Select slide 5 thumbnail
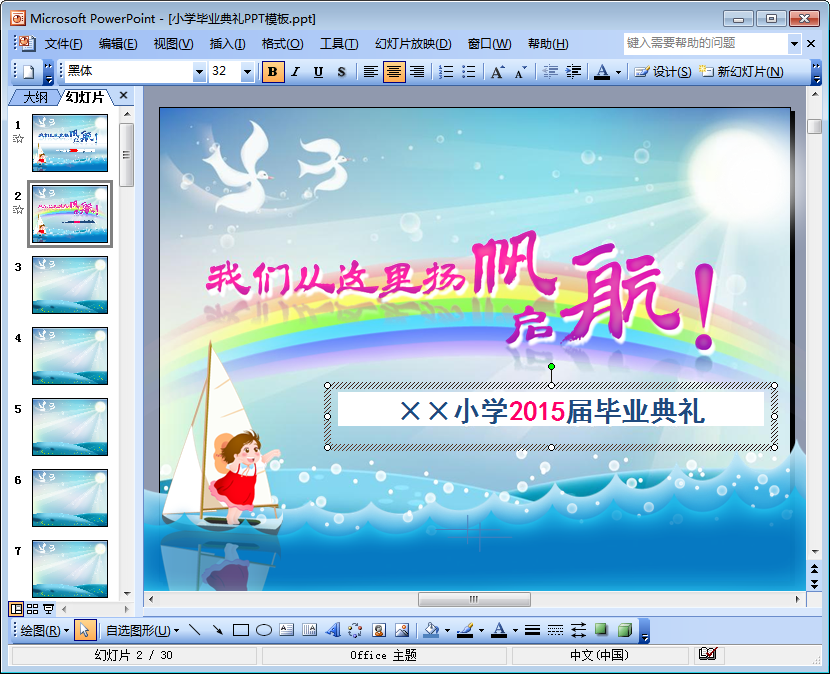 [69, 427]
